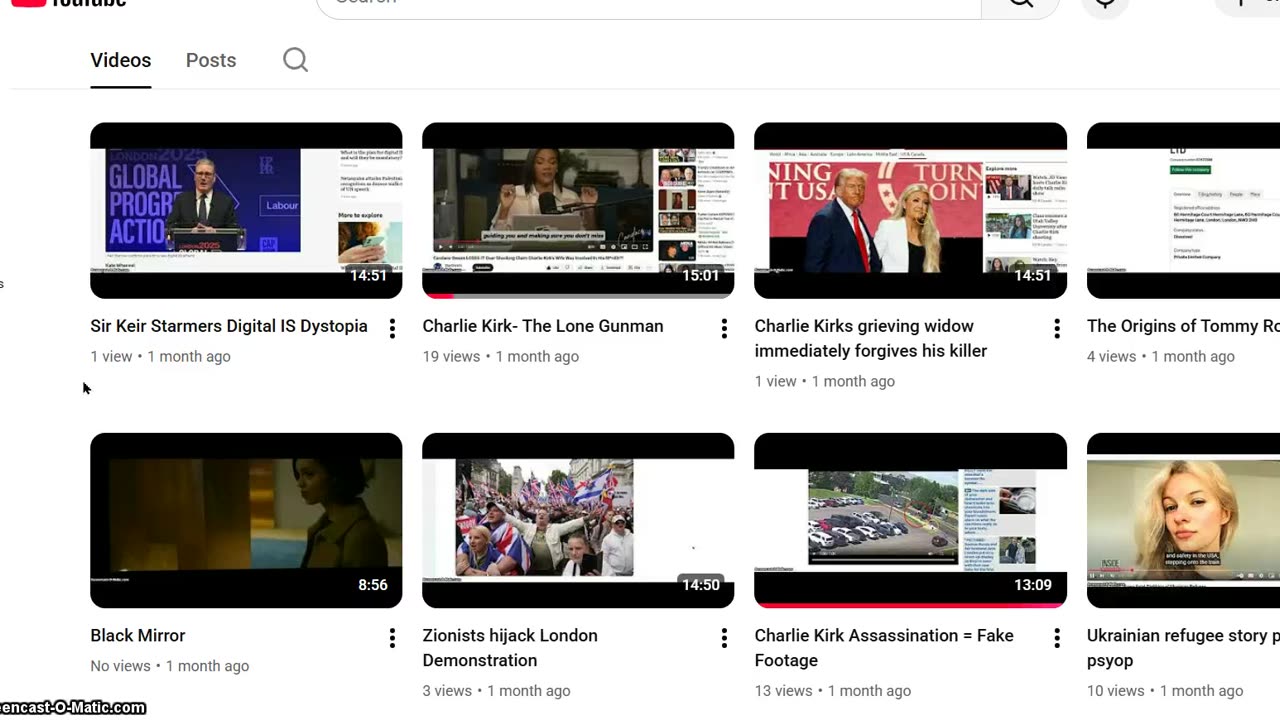Click the 14:51 duration badge on Starmer video
The width and height of the screenshot is (1280, 720).
(368, 276)
